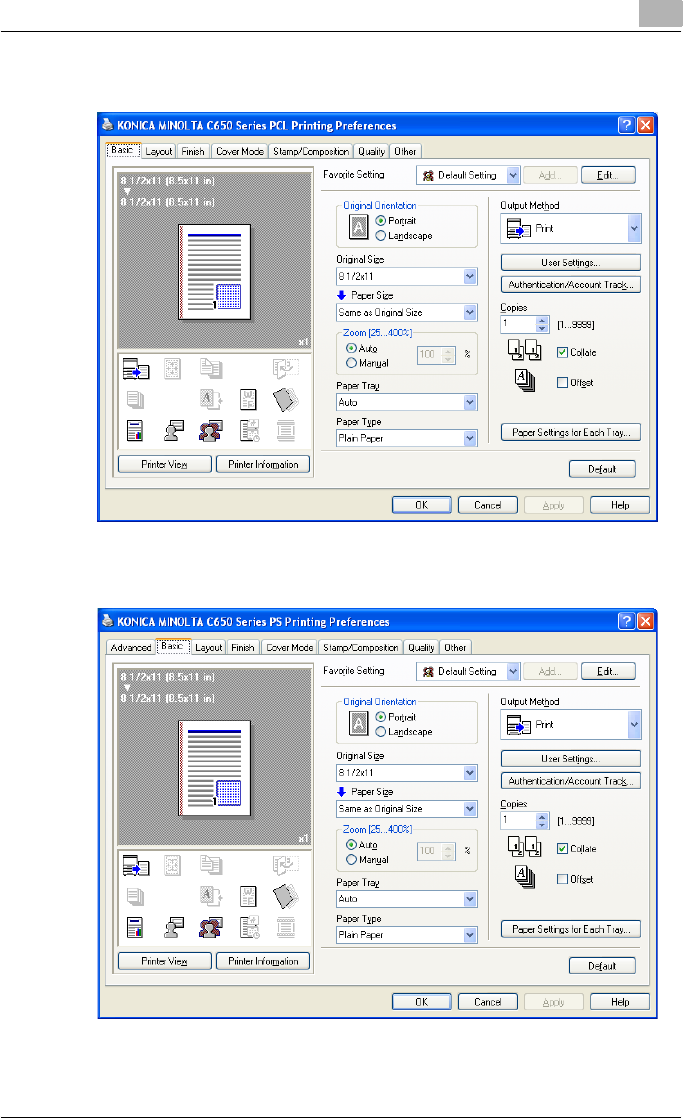Click the overlay text page icon in PCL window
683x1118 pixels.
pos(248,399)
